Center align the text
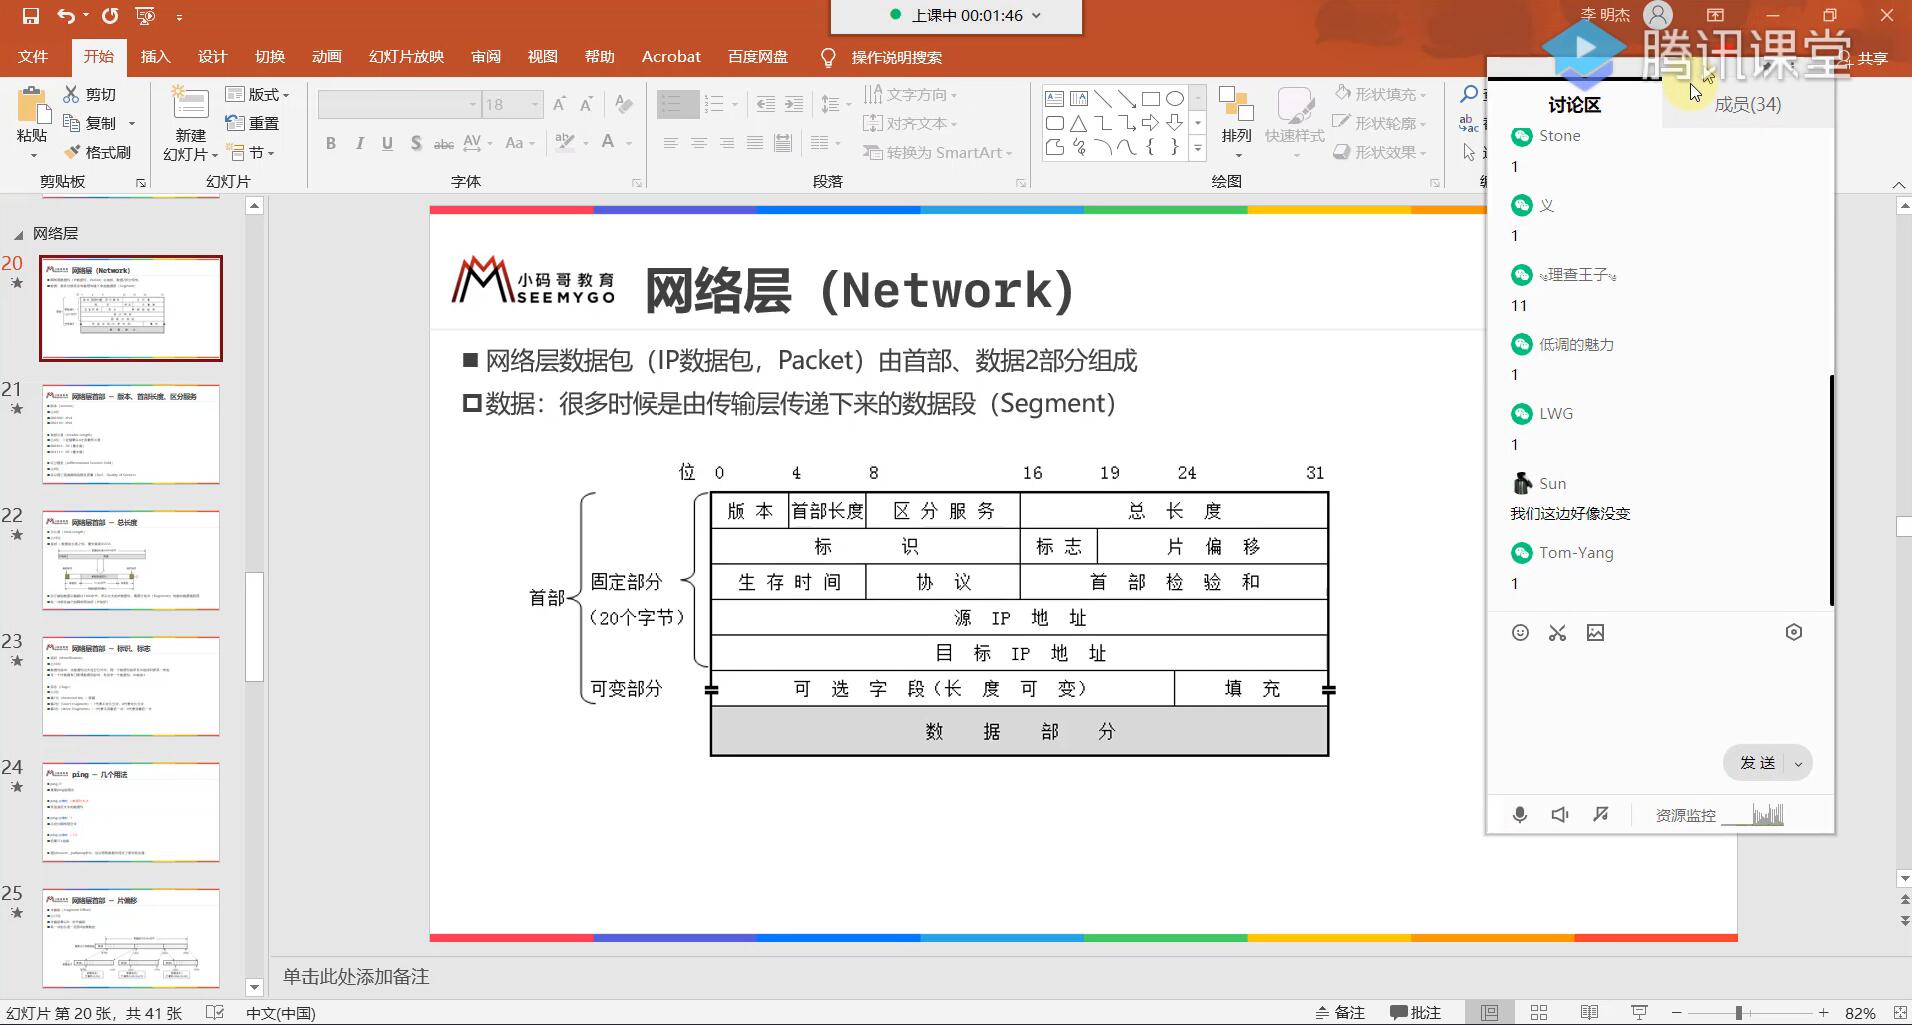The height and width of the screenshot is (1025, 1912). [699, 143]
